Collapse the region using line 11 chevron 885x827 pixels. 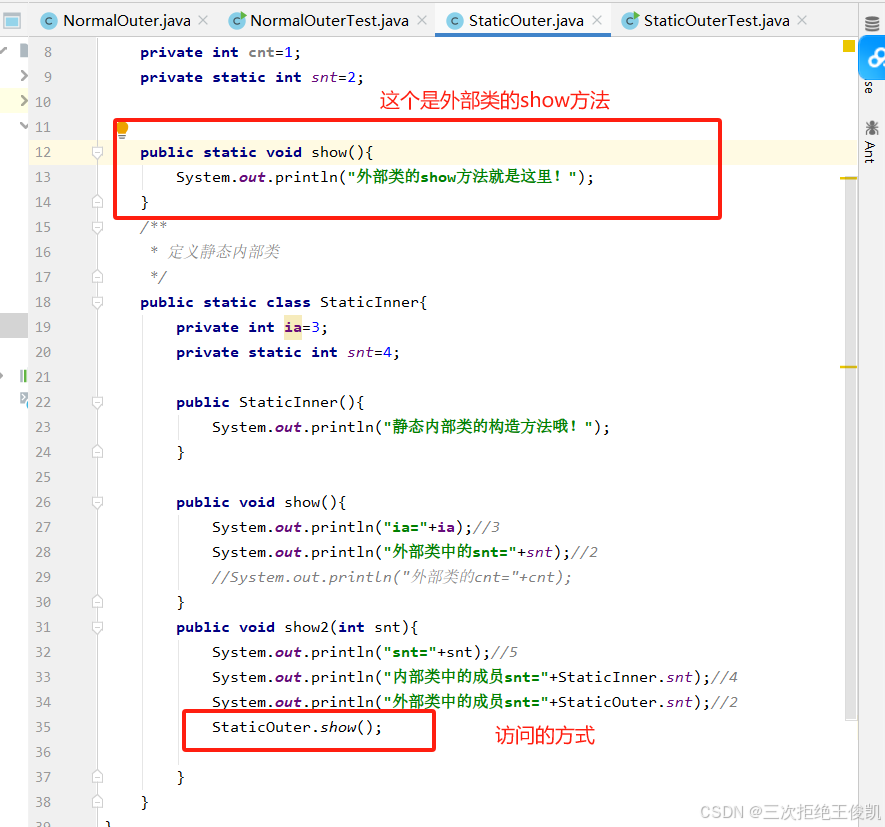tap(25, 127)
